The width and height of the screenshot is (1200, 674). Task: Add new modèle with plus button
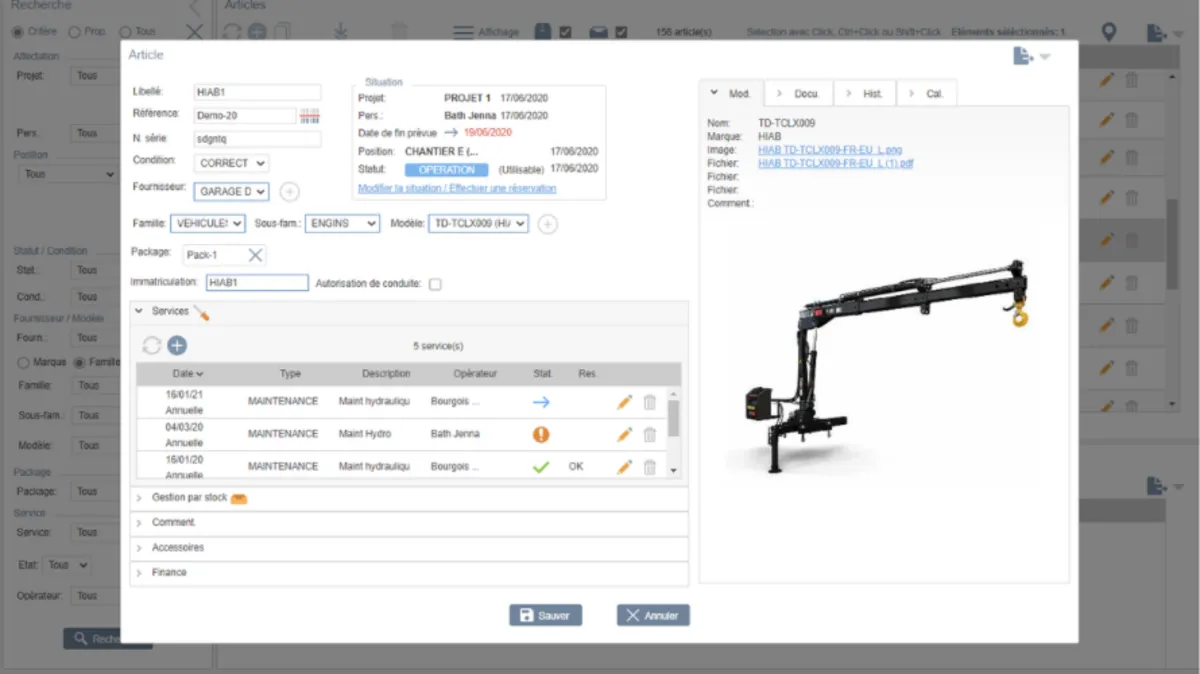point(547,224)
